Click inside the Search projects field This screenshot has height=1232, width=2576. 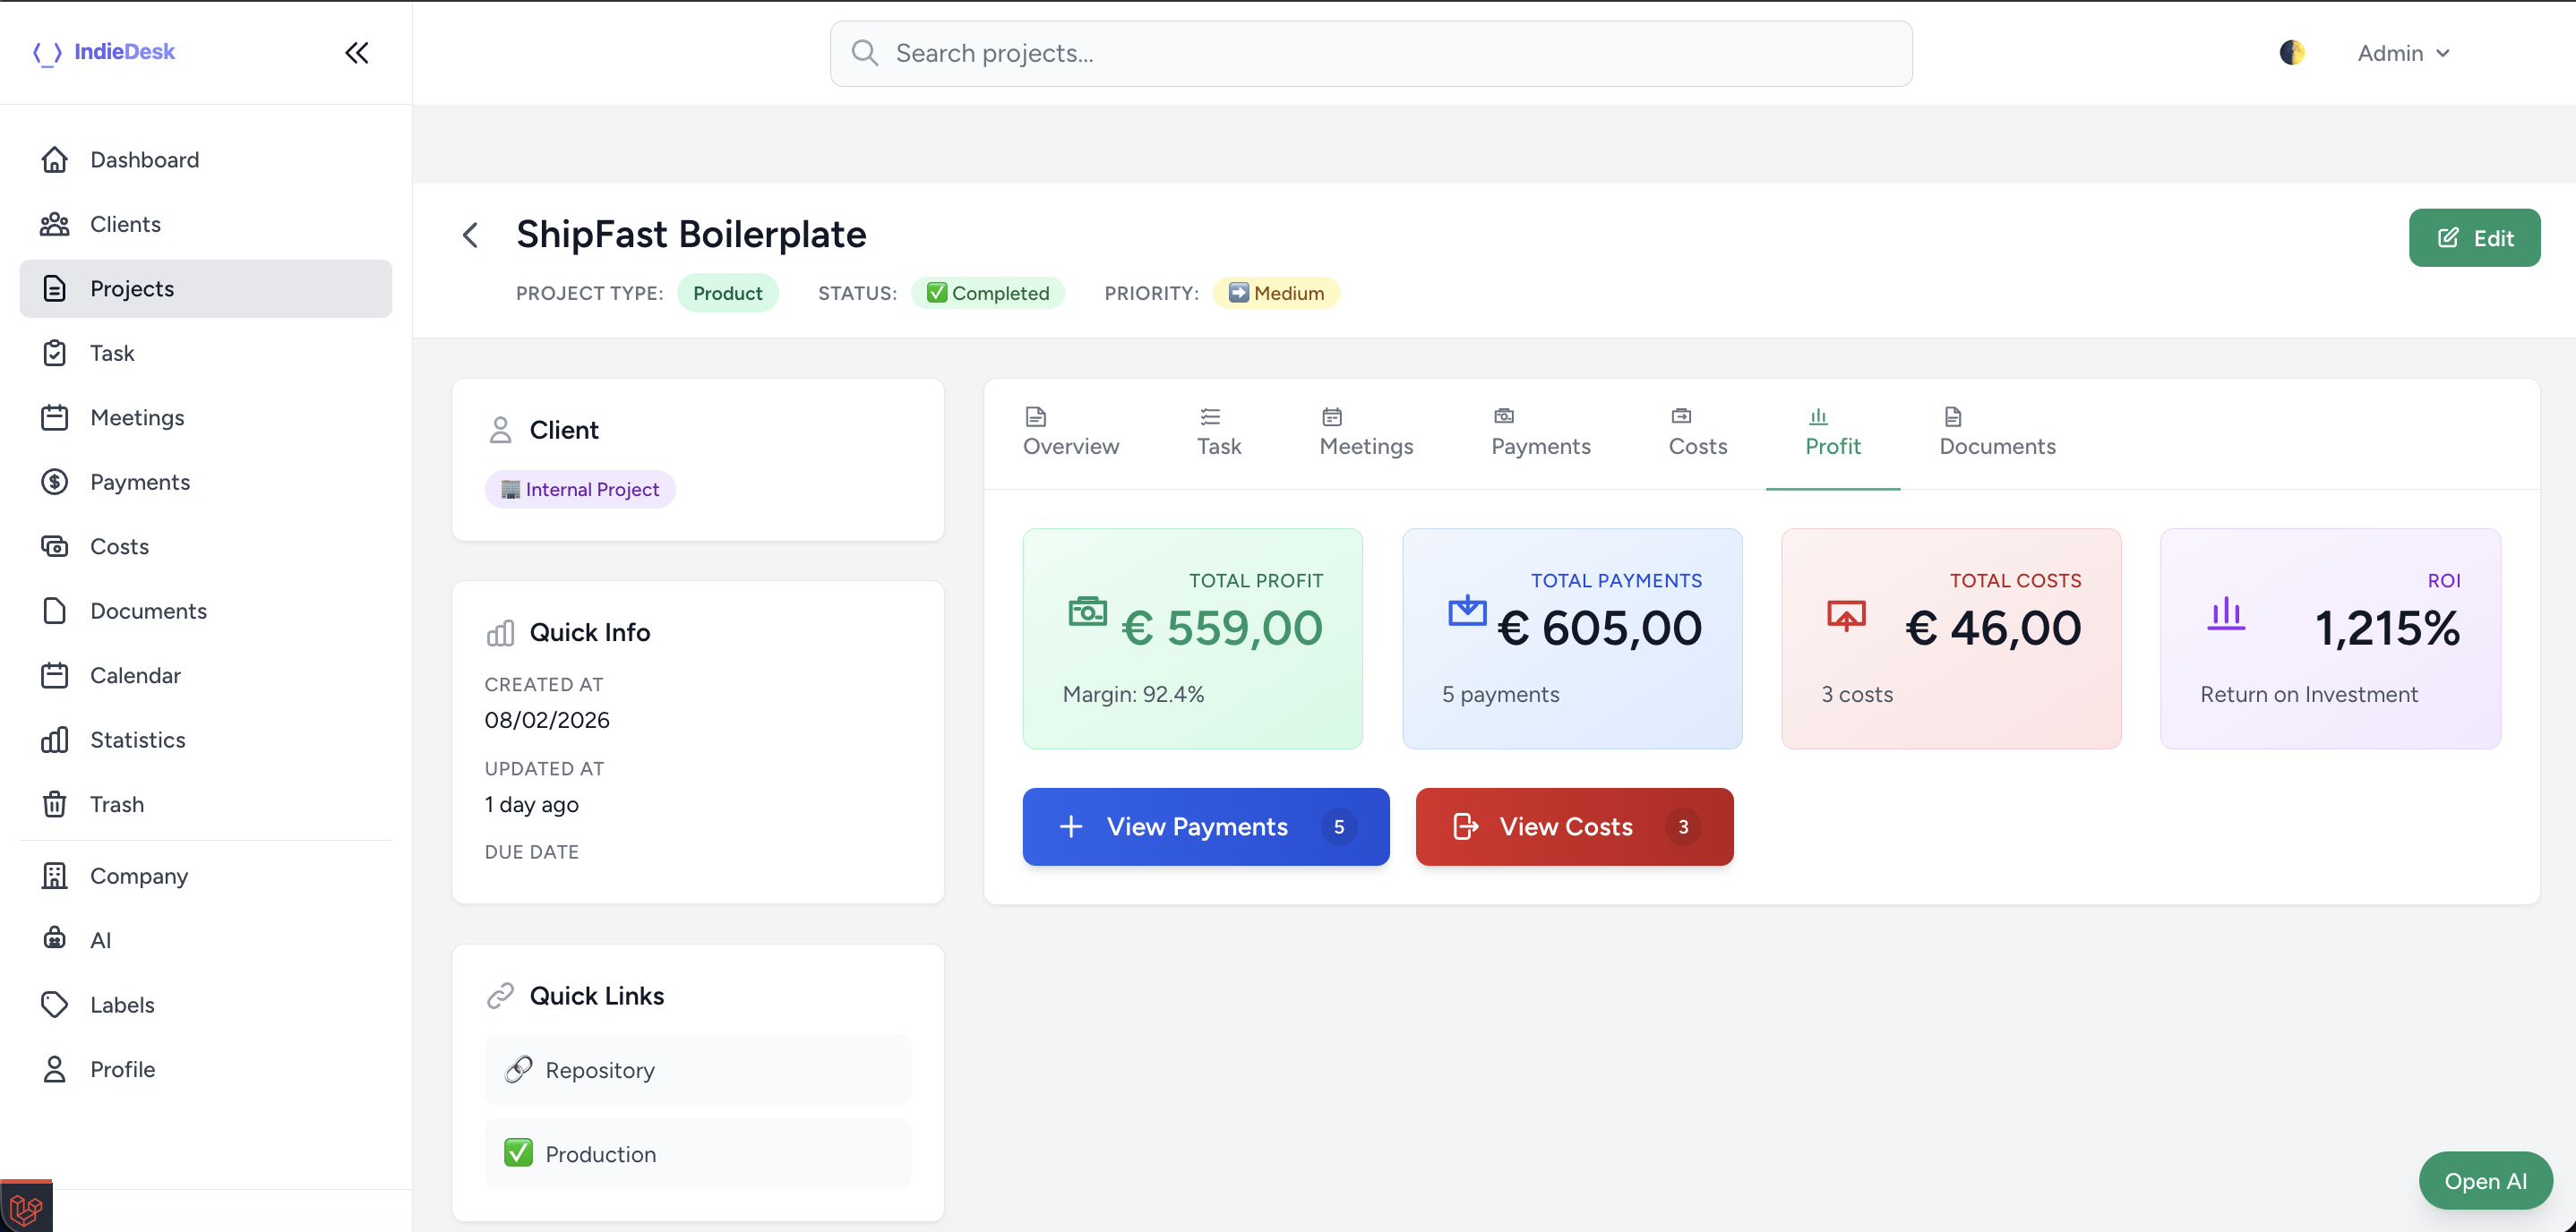tap(1200, 53)
